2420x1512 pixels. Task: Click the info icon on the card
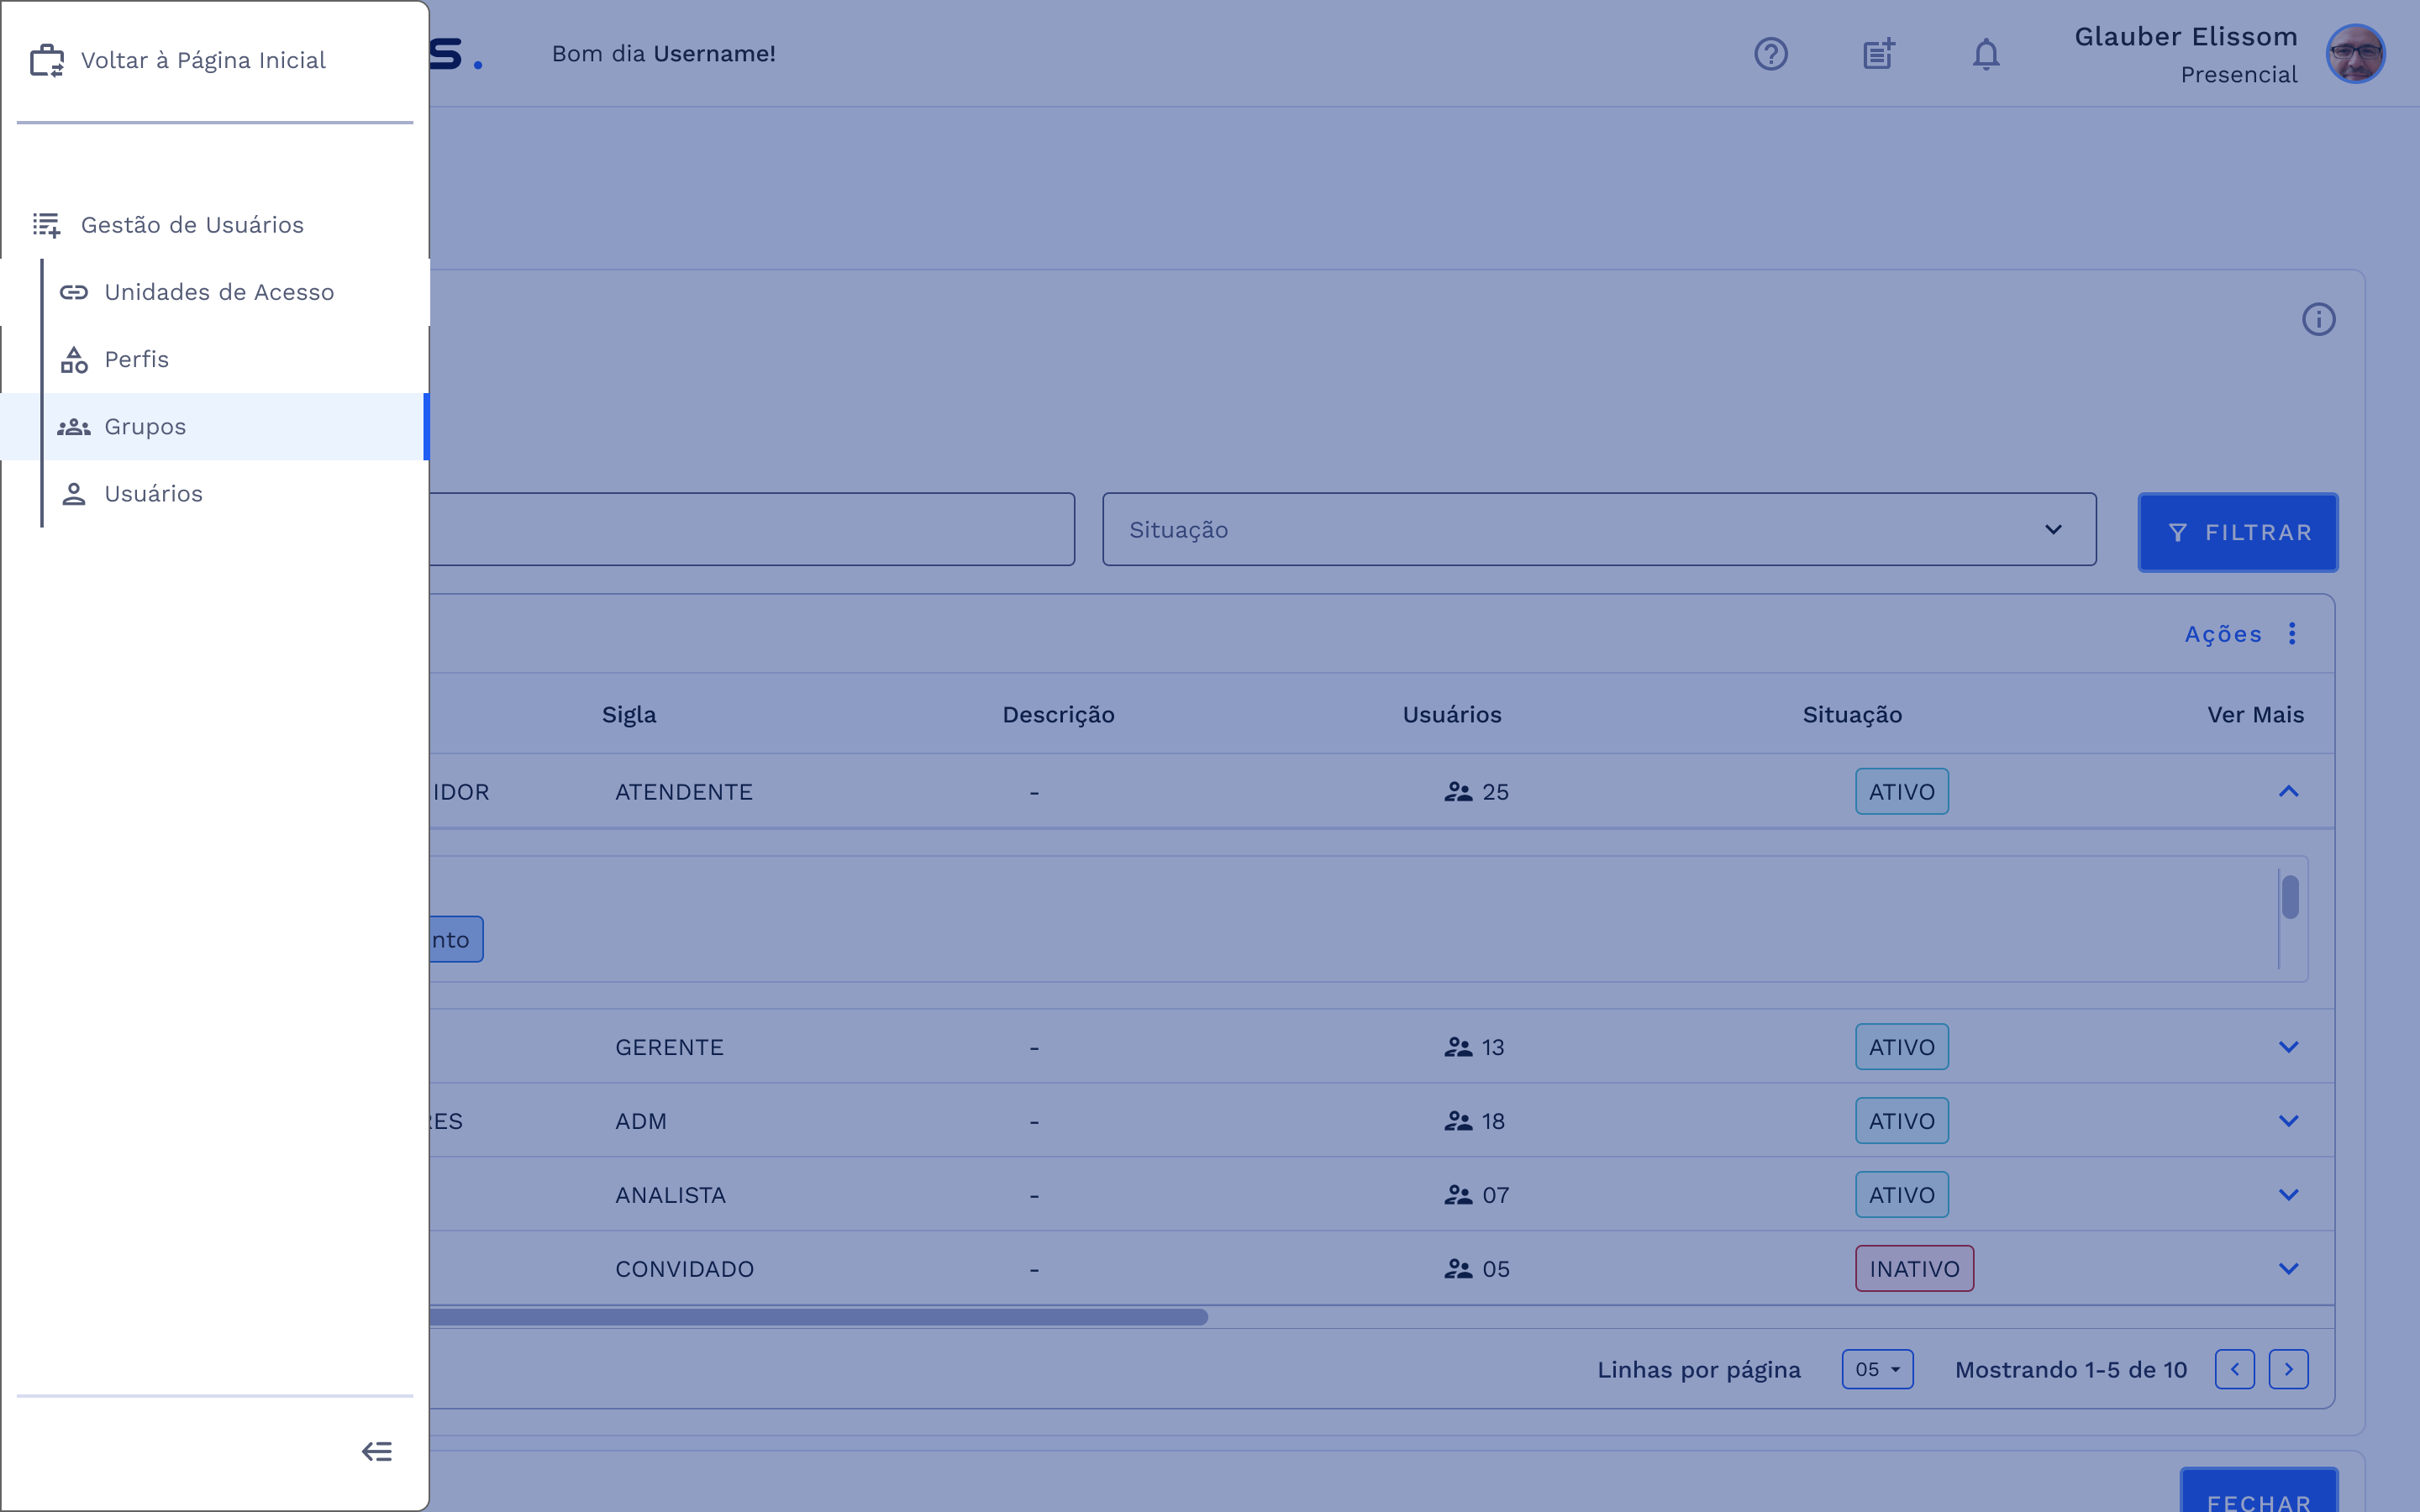coord(2318,319)
